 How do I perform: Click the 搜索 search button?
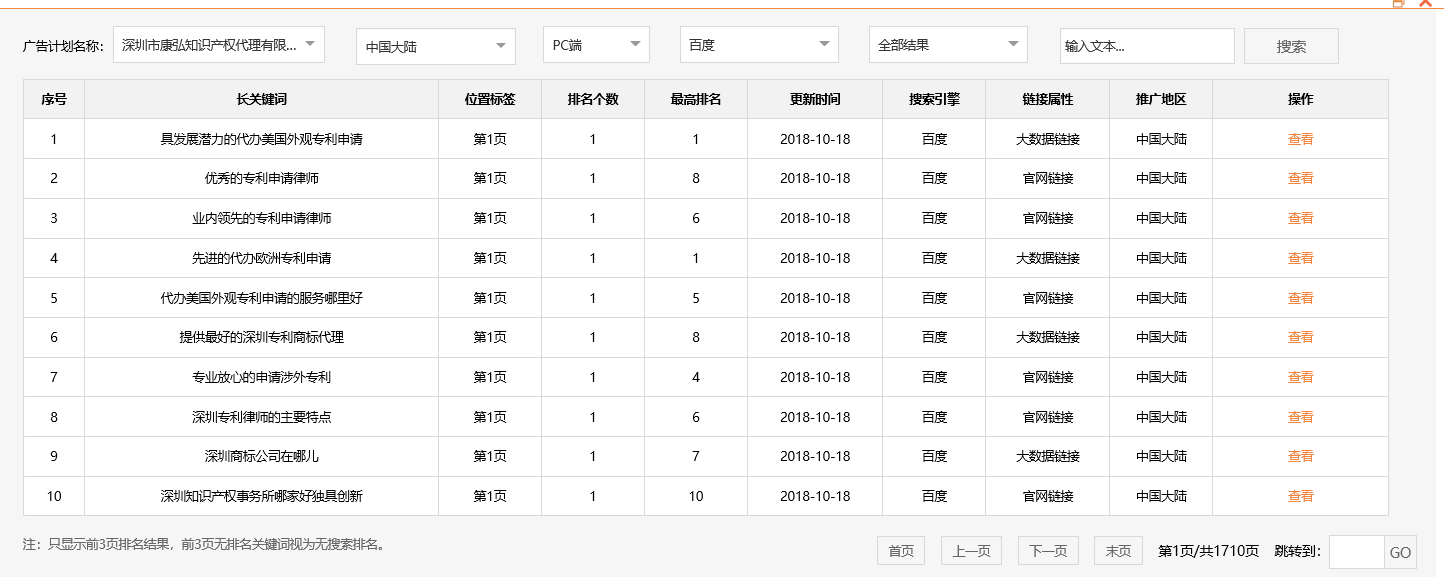[x=1289, y=45]
